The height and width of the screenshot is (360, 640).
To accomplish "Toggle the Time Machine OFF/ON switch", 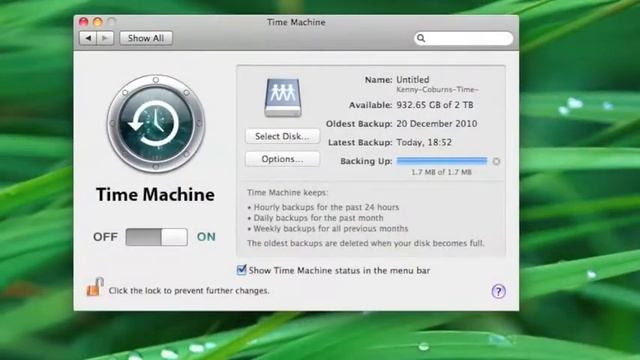I will pyautogui.click(x=157, y=237).
